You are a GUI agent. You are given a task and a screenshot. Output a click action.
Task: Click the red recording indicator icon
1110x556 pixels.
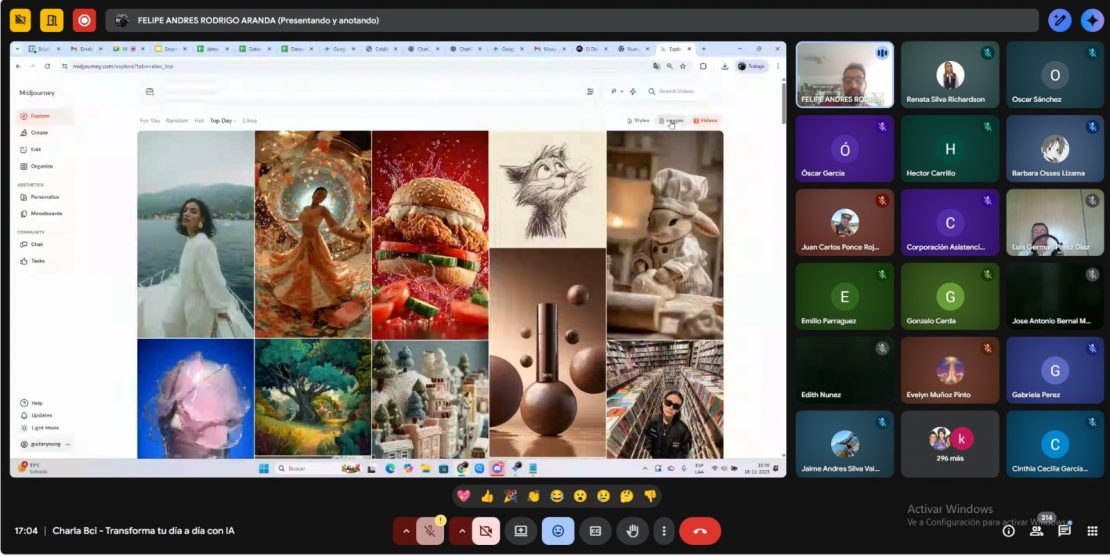tap(85, 20)
